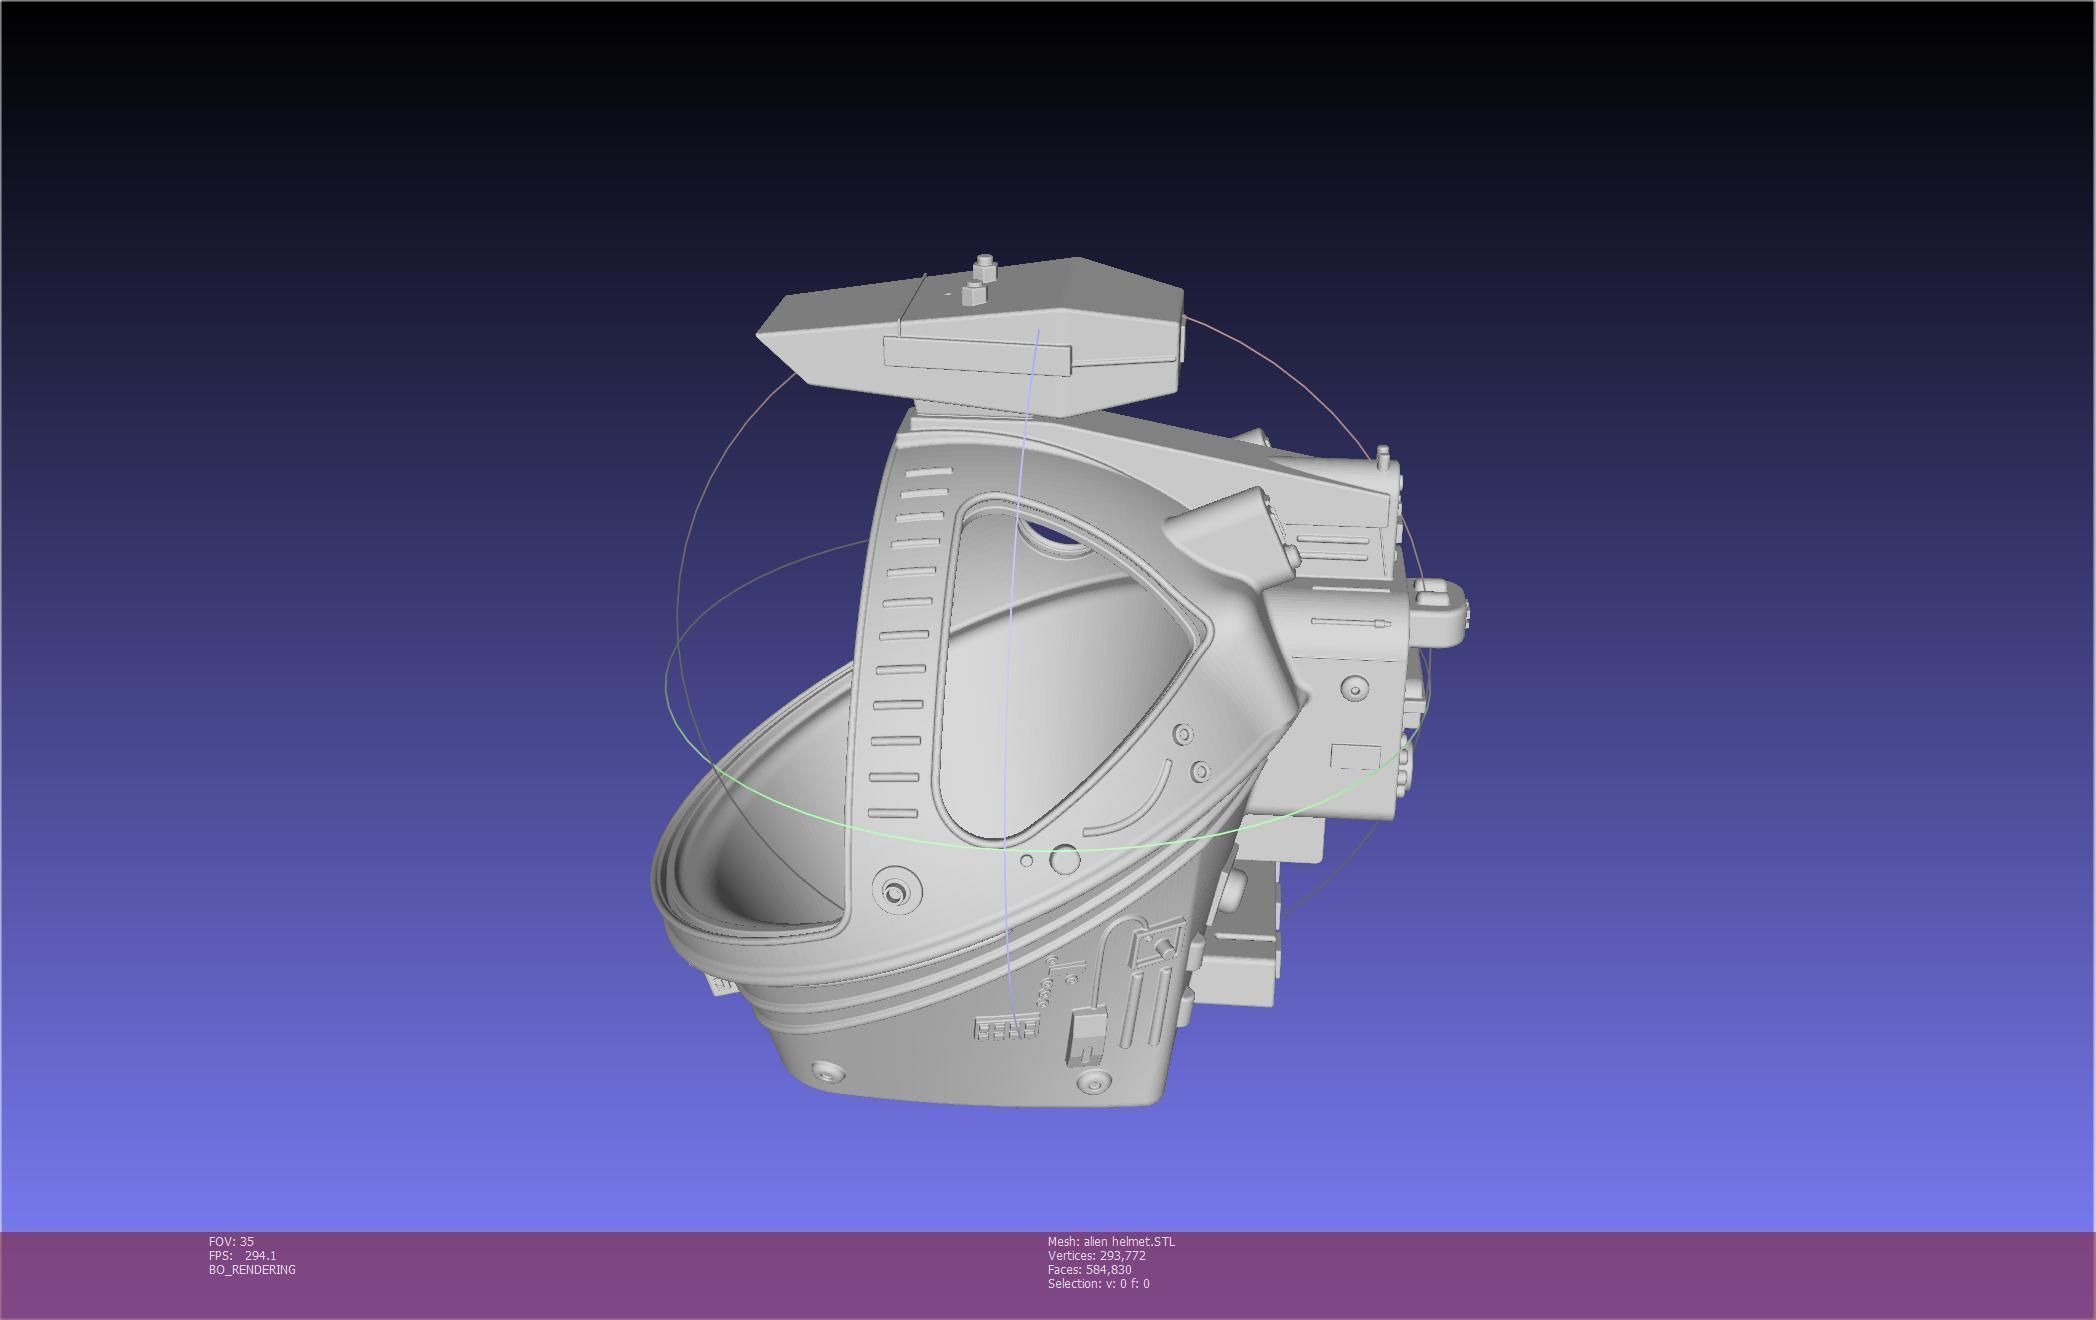Click the 'Mesh: alien helmet.STL' label
Screen dimensions: 2096x1320
[x=1111, y=1241]
